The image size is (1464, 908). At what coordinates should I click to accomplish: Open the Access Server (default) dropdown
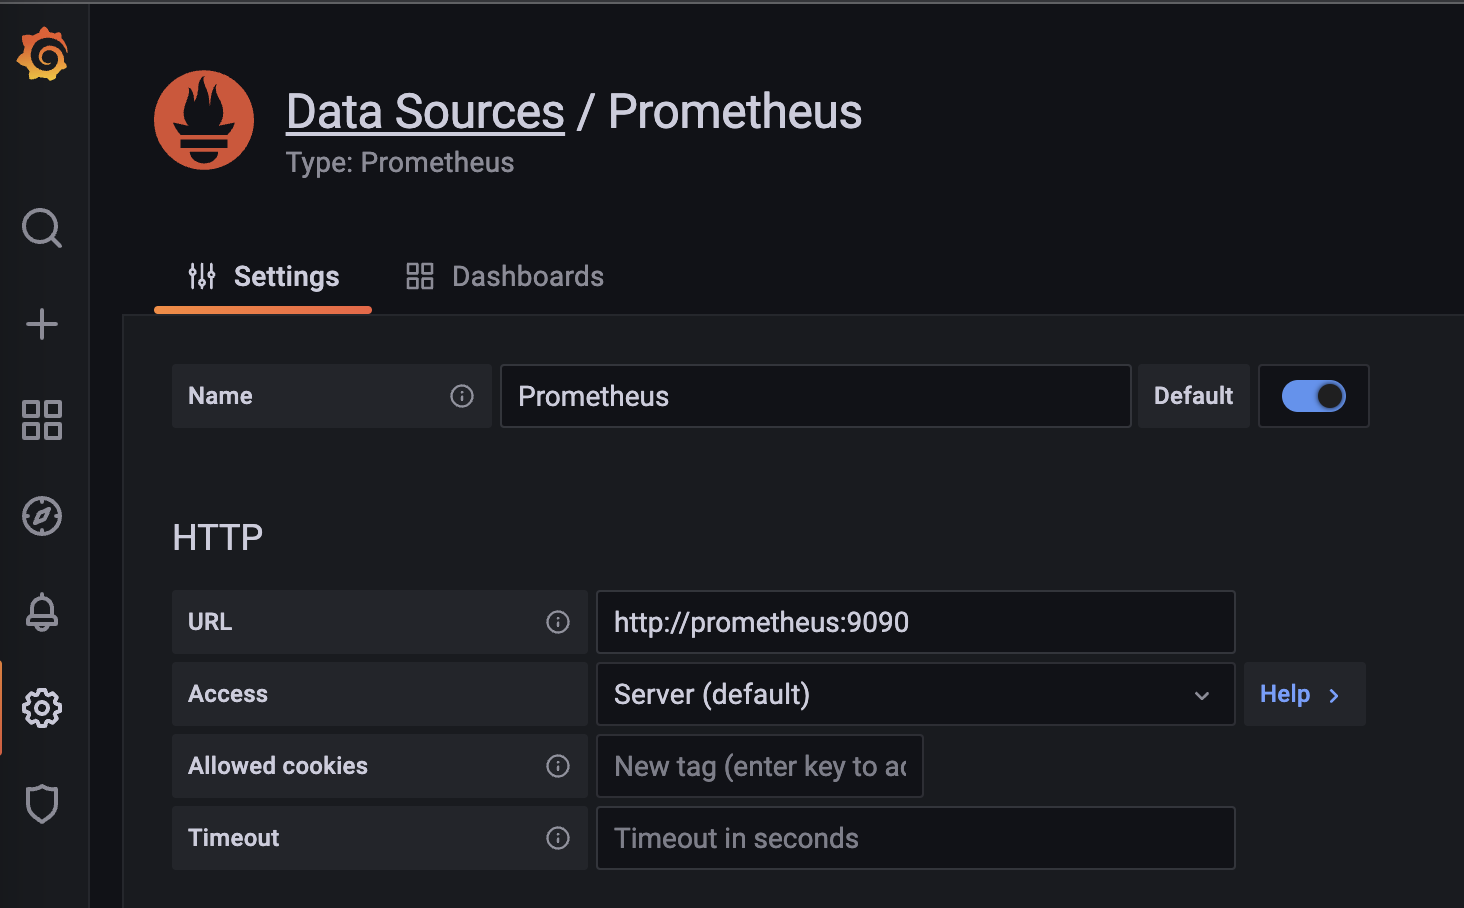(x=916, y=694)
